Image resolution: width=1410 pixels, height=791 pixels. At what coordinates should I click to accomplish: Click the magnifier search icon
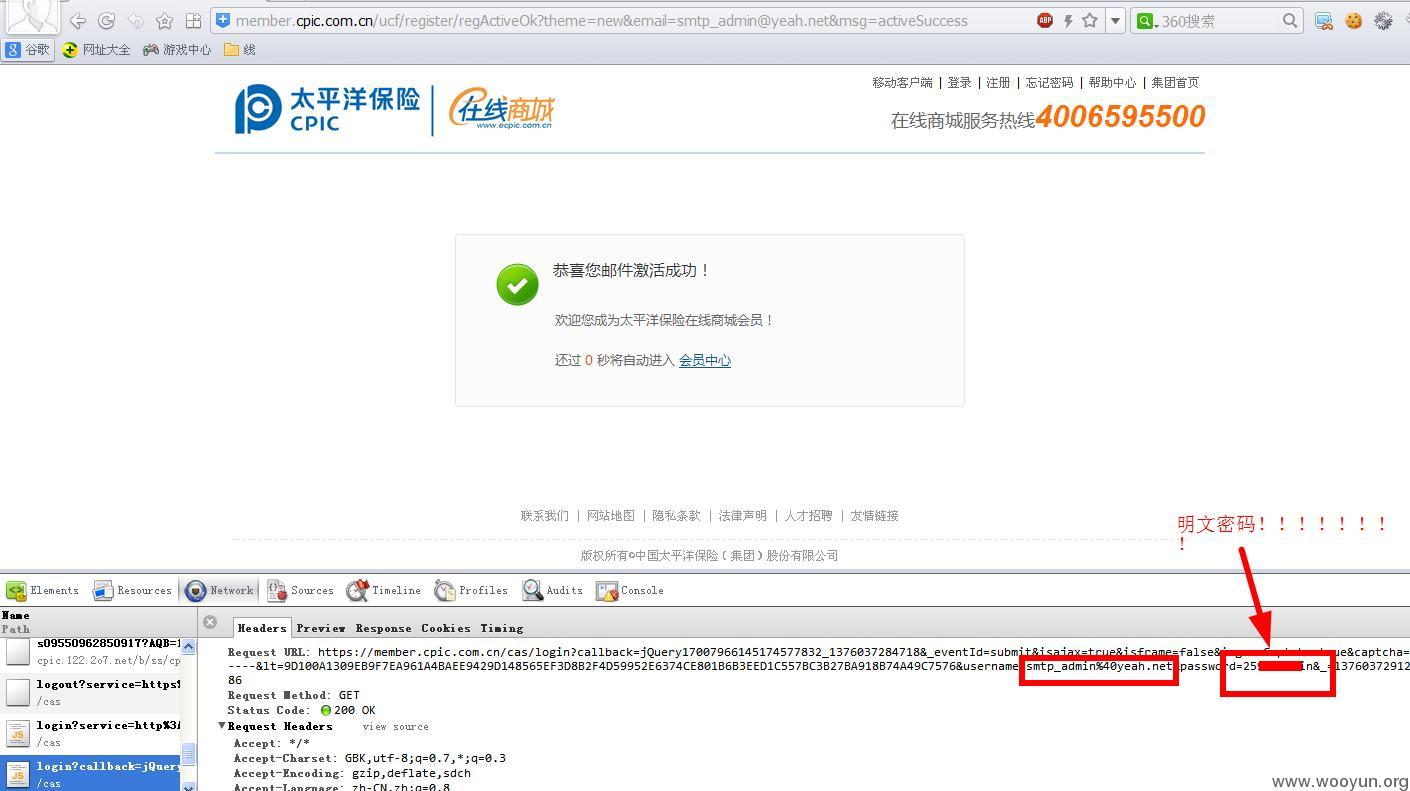point(1290,20)
